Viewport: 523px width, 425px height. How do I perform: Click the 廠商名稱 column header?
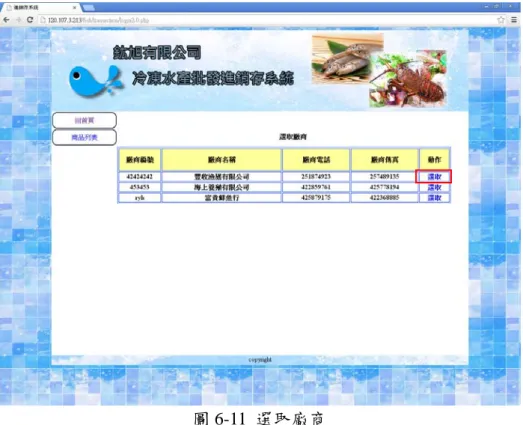tap(222, 160)
